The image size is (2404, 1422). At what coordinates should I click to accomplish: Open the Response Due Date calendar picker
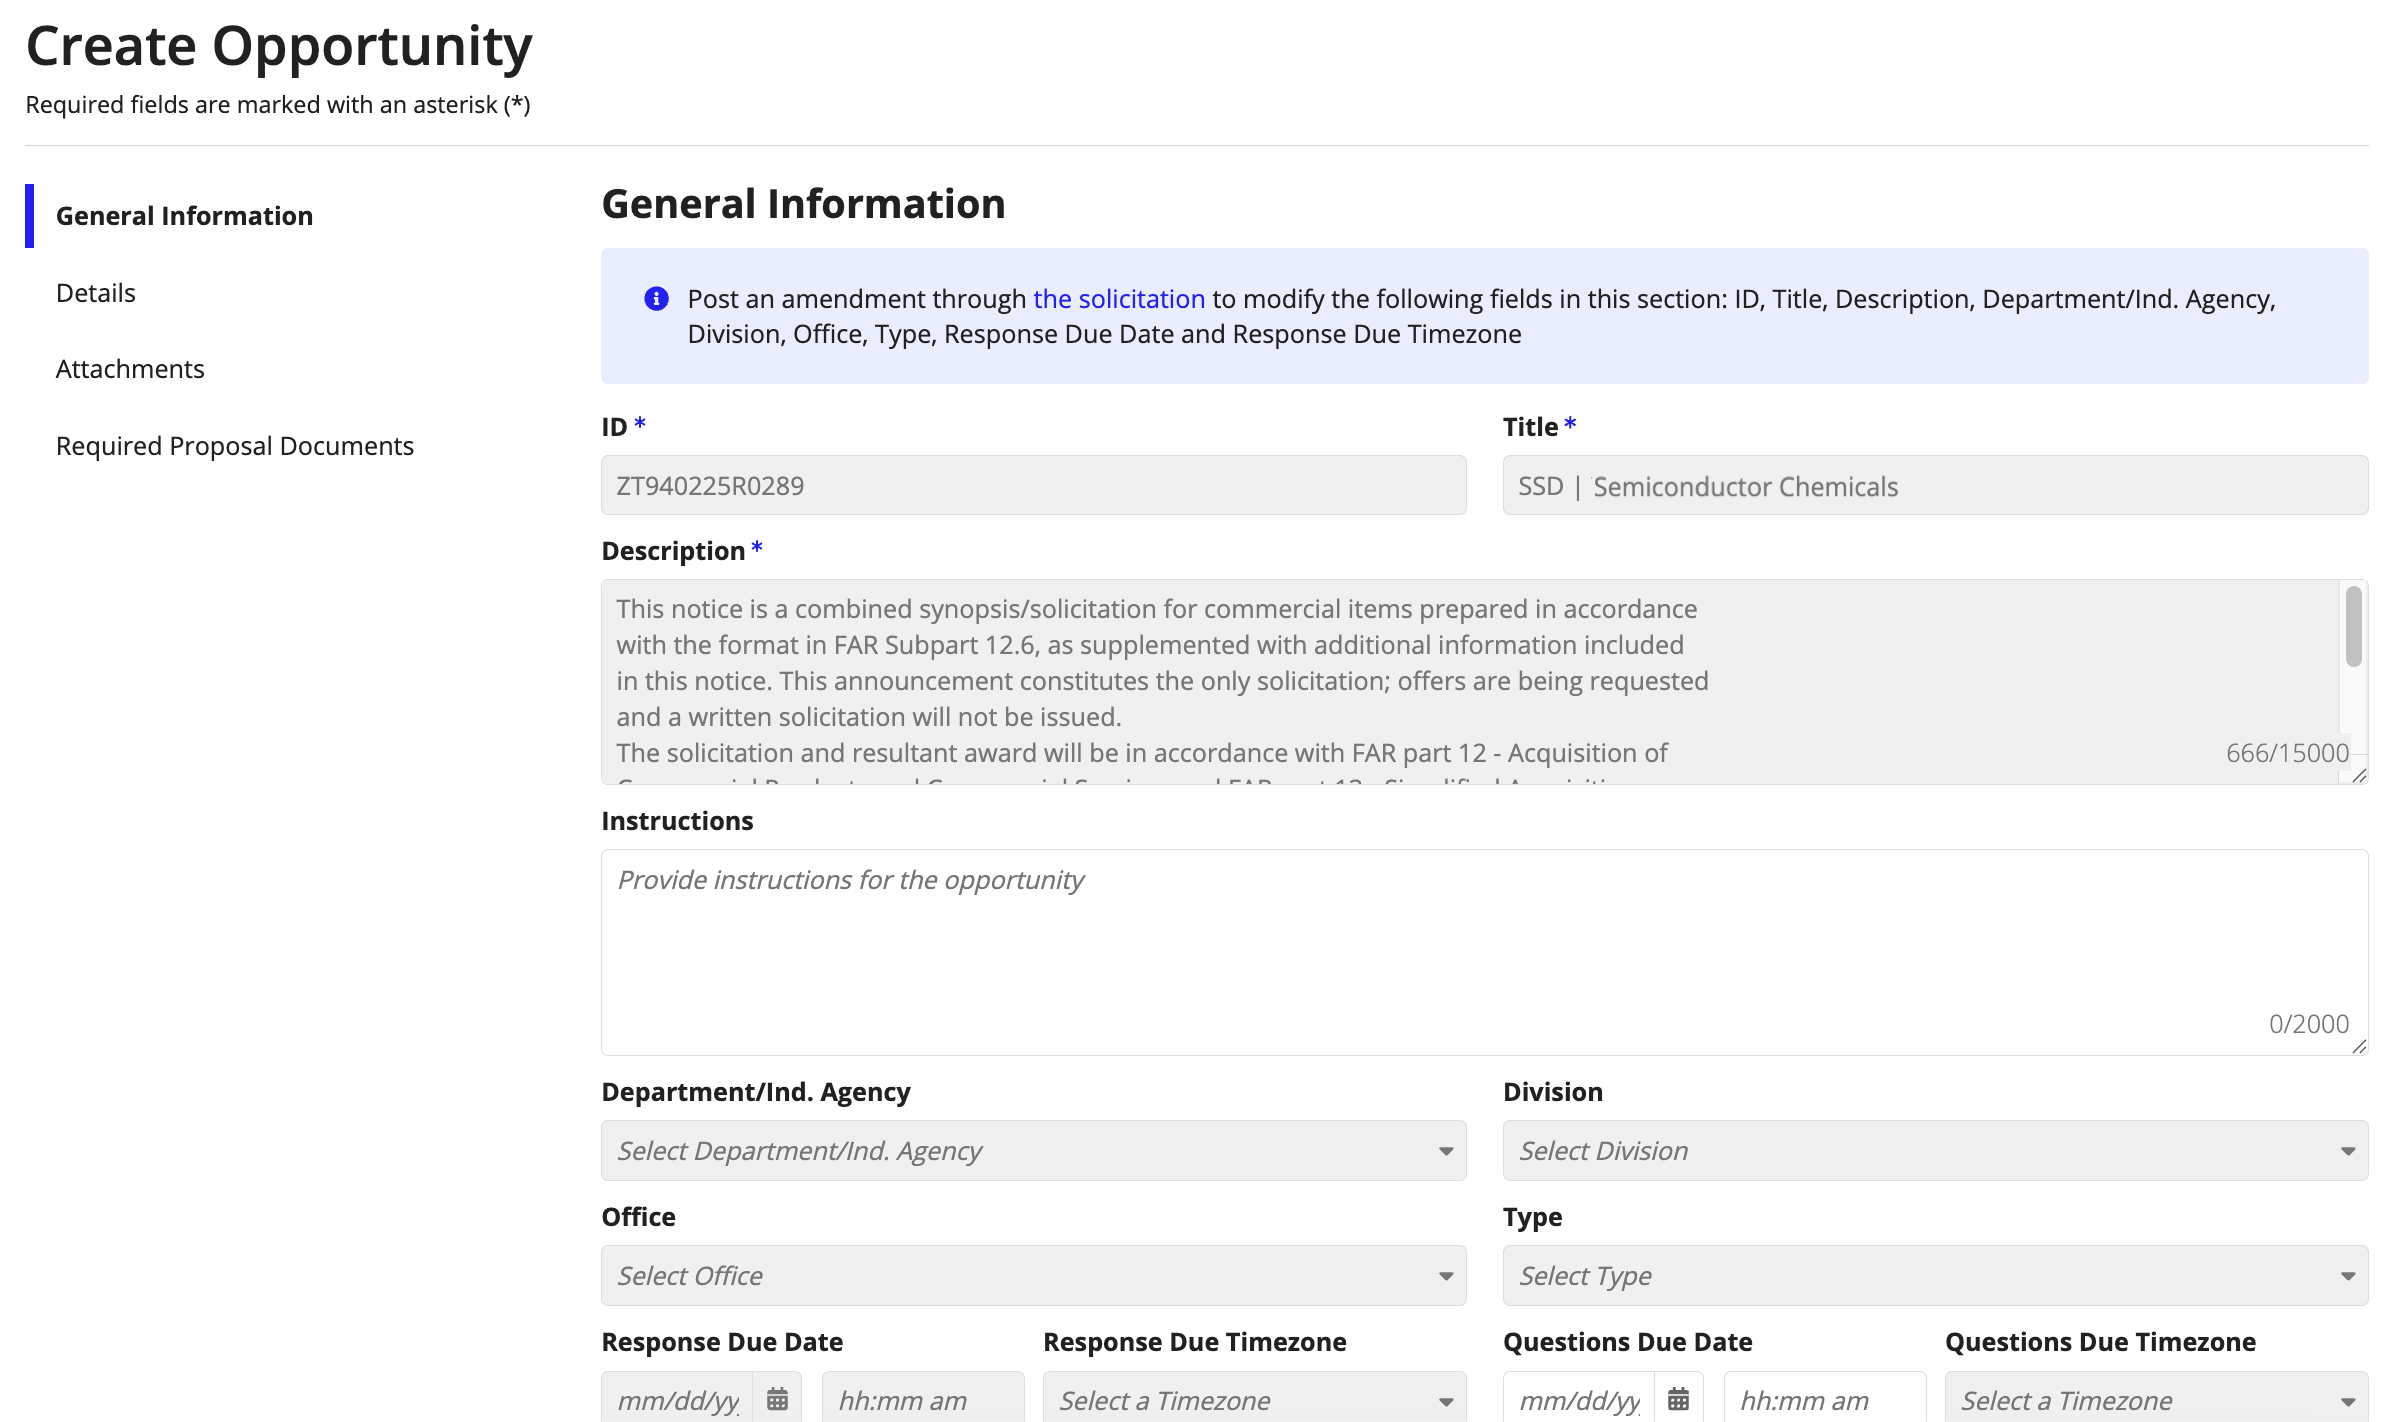(777, 1399)
